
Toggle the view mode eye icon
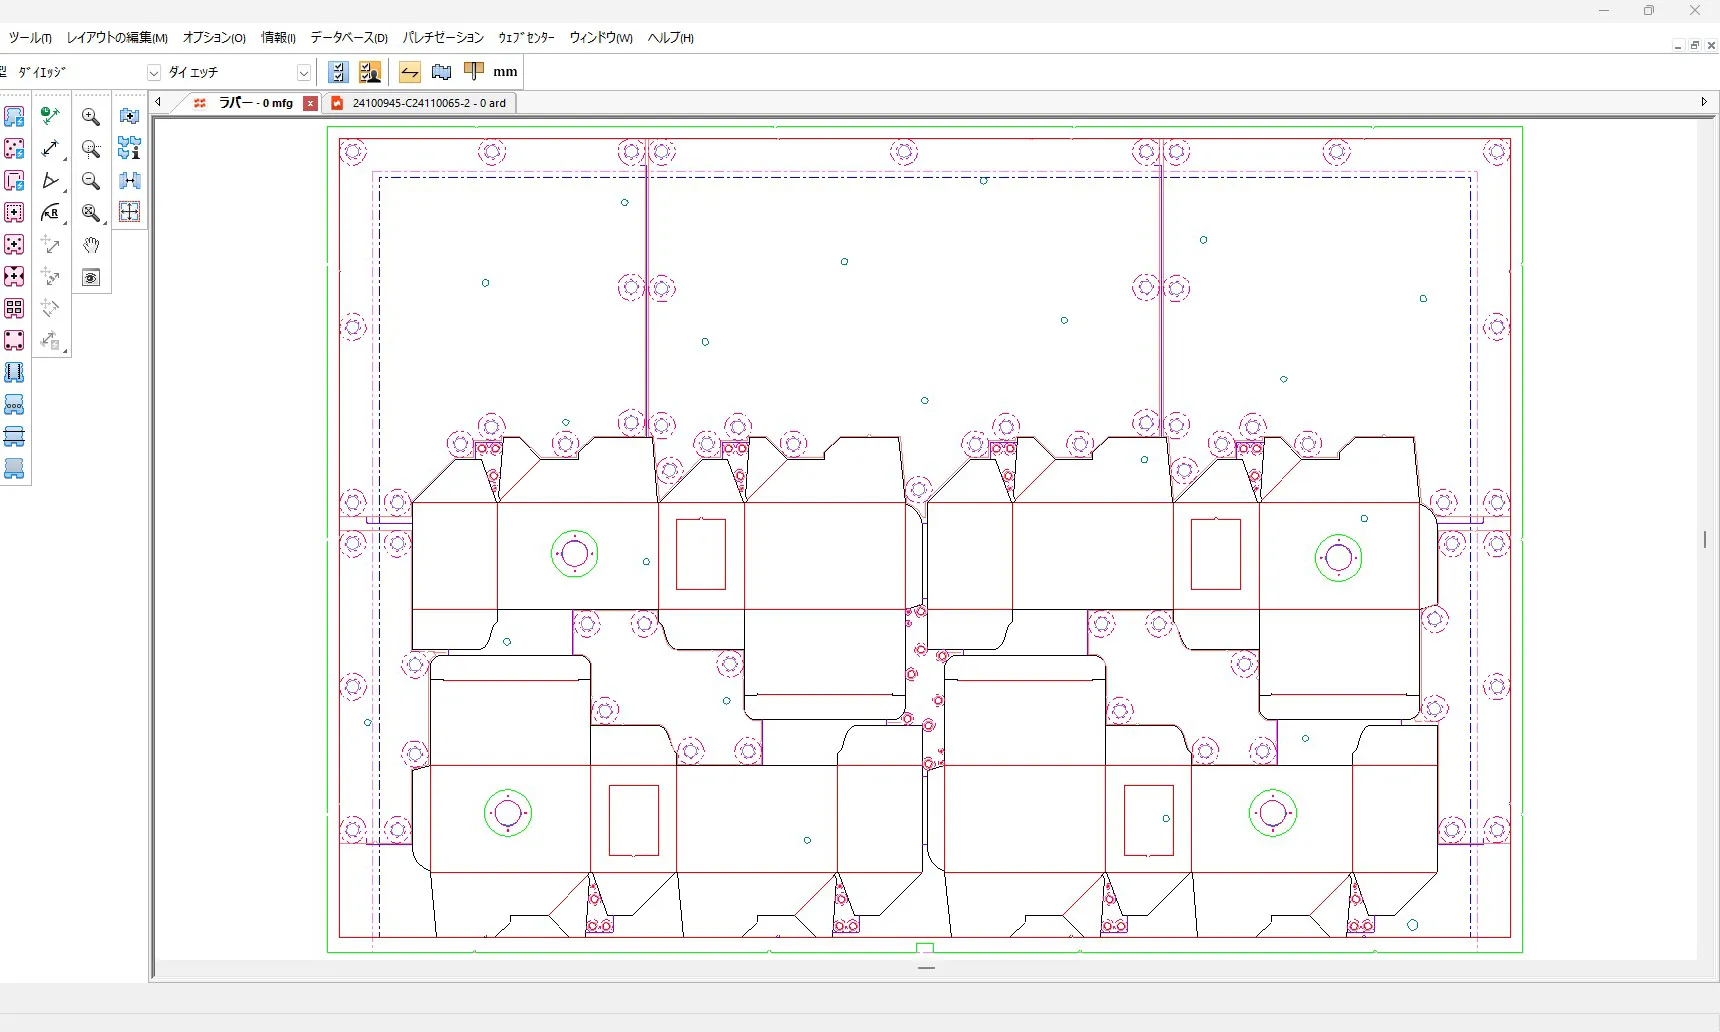click(91, 278)
